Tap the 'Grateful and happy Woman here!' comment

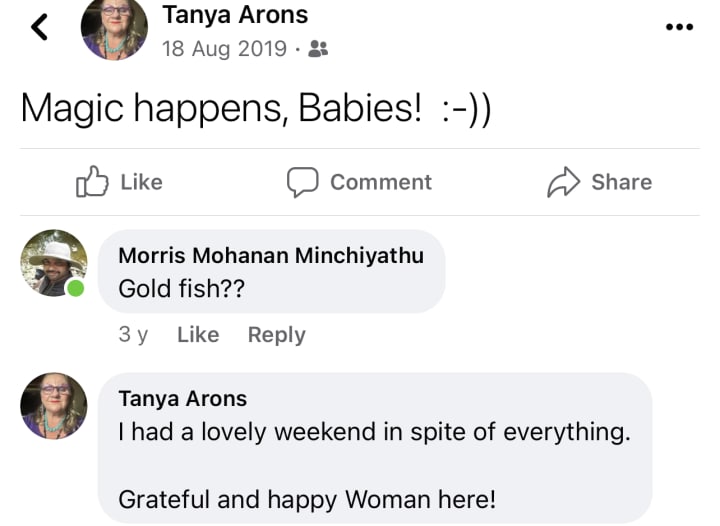pos(307,499)
